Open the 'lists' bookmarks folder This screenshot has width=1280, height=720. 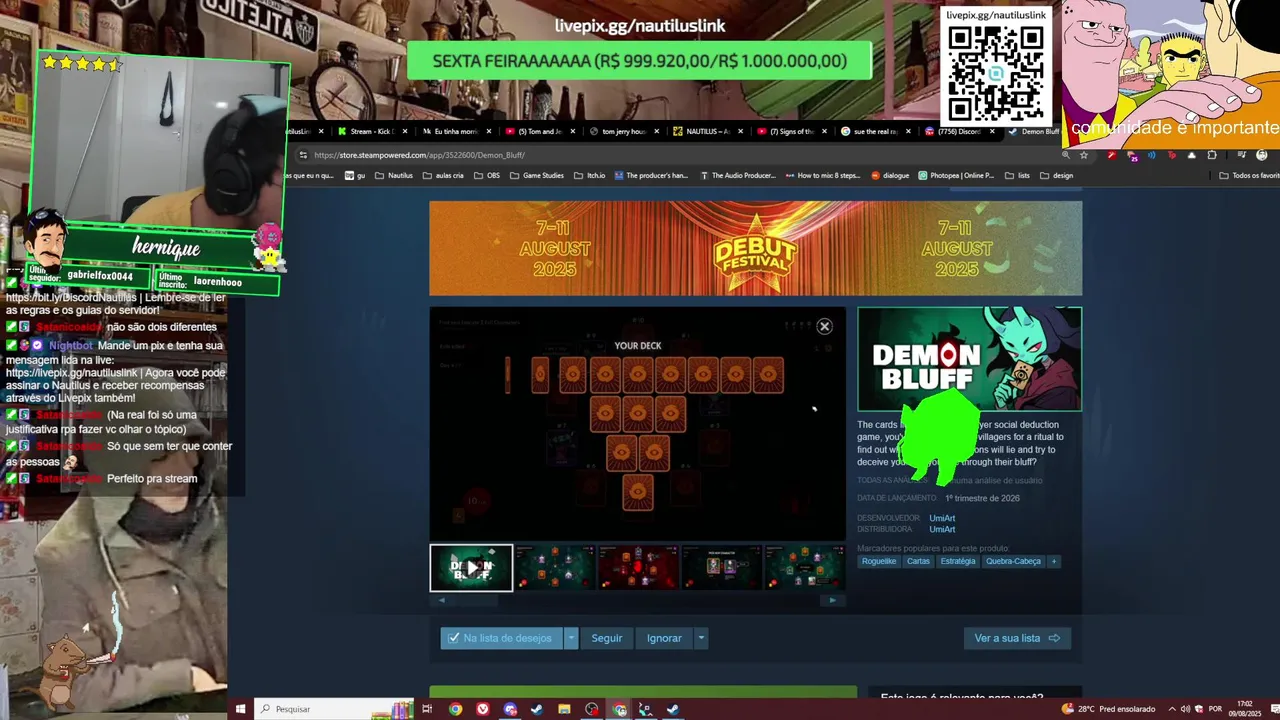pyautogui.click(x=1017, y=175)
